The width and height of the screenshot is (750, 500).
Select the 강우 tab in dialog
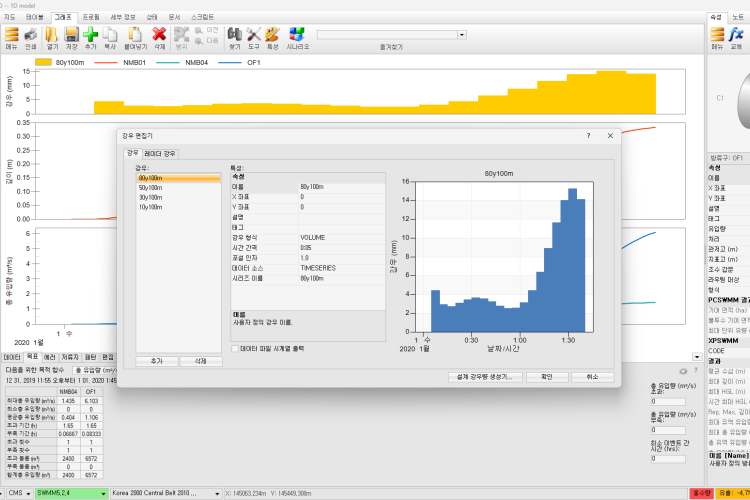[x=132, y=153]
